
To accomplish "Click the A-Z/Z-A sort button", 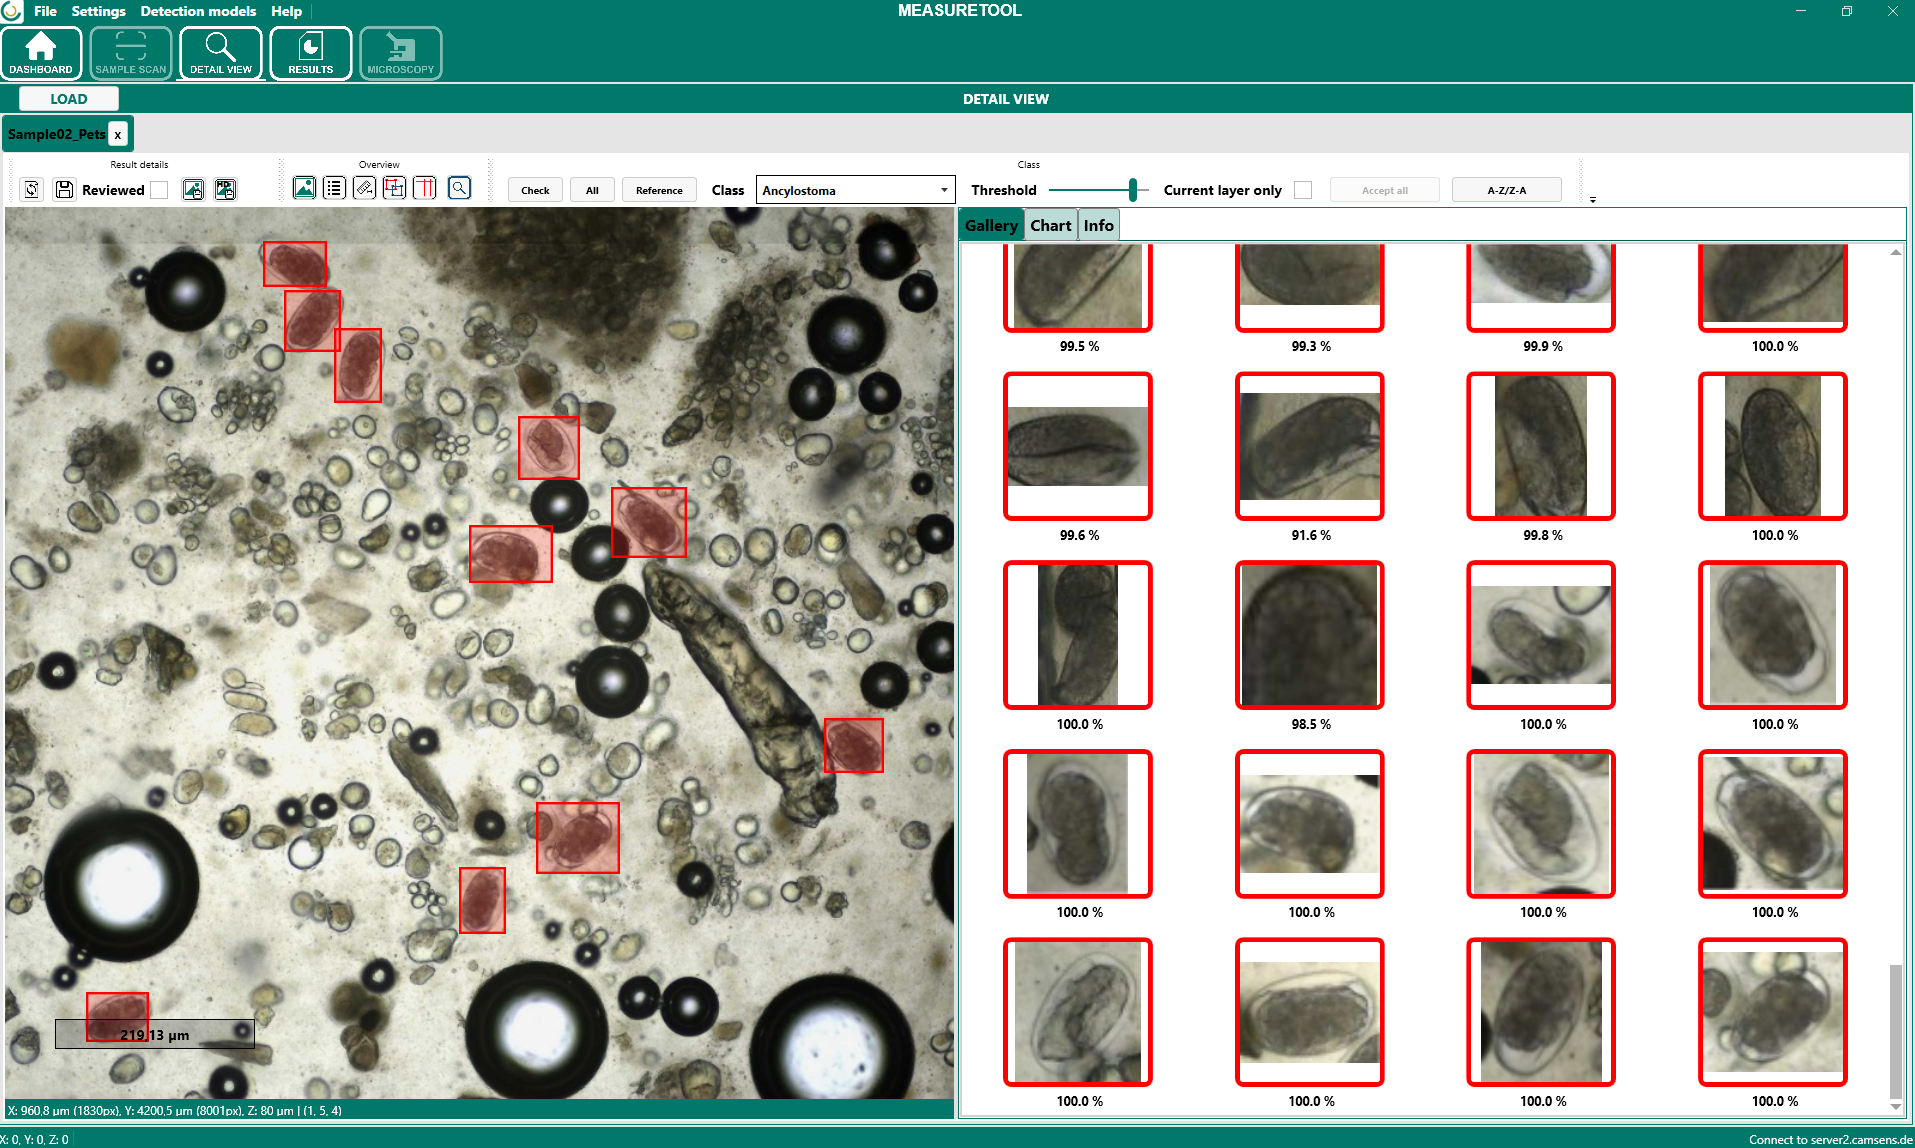I will [x=1506, y=190].
